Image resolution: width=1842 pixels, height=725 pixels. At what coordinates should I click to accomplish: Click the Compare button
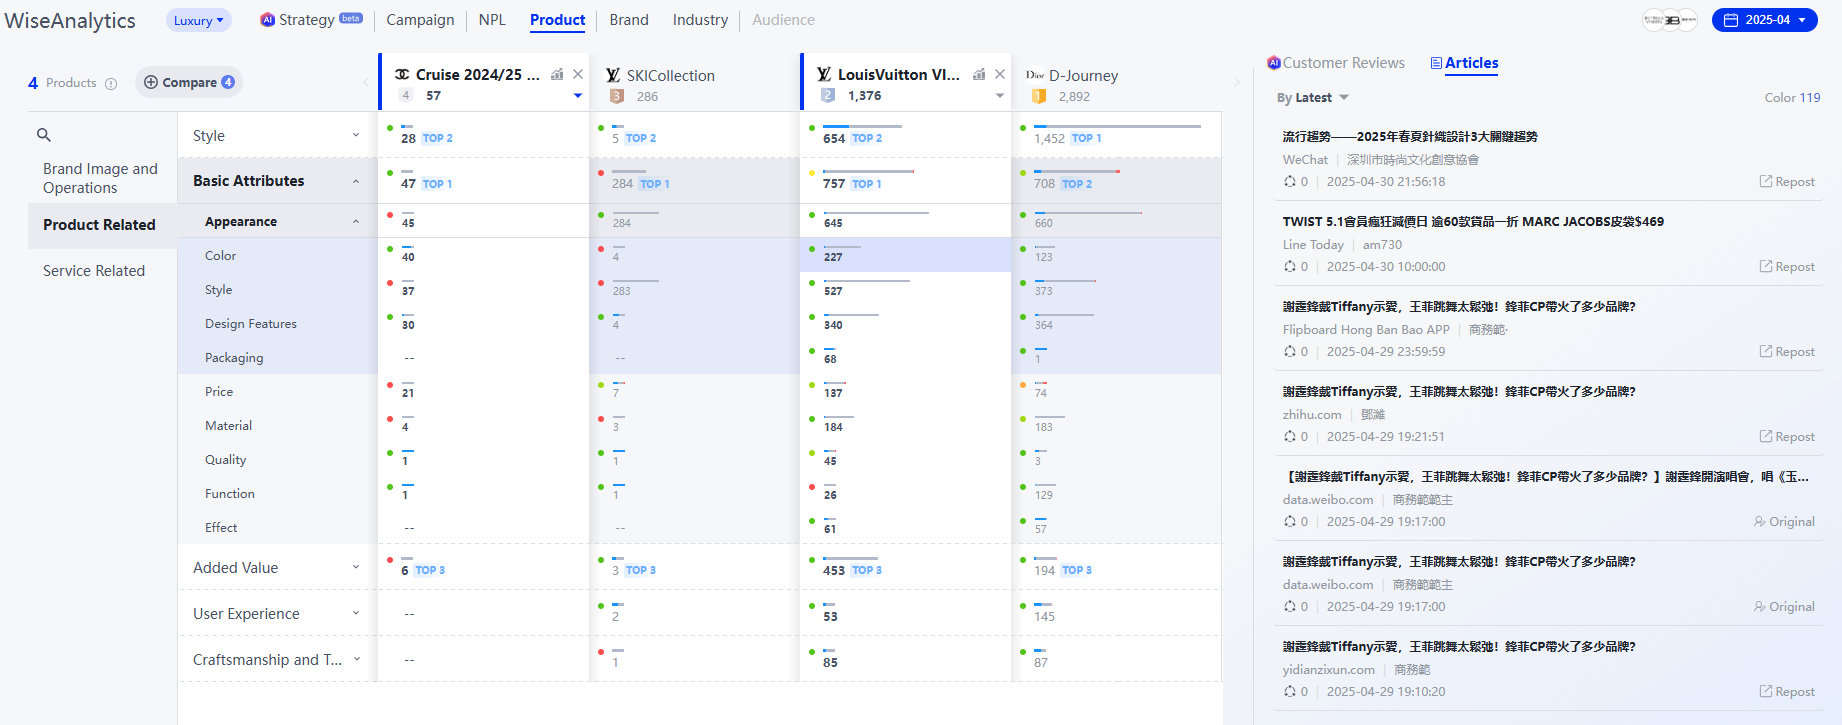[x=189, y=83]
